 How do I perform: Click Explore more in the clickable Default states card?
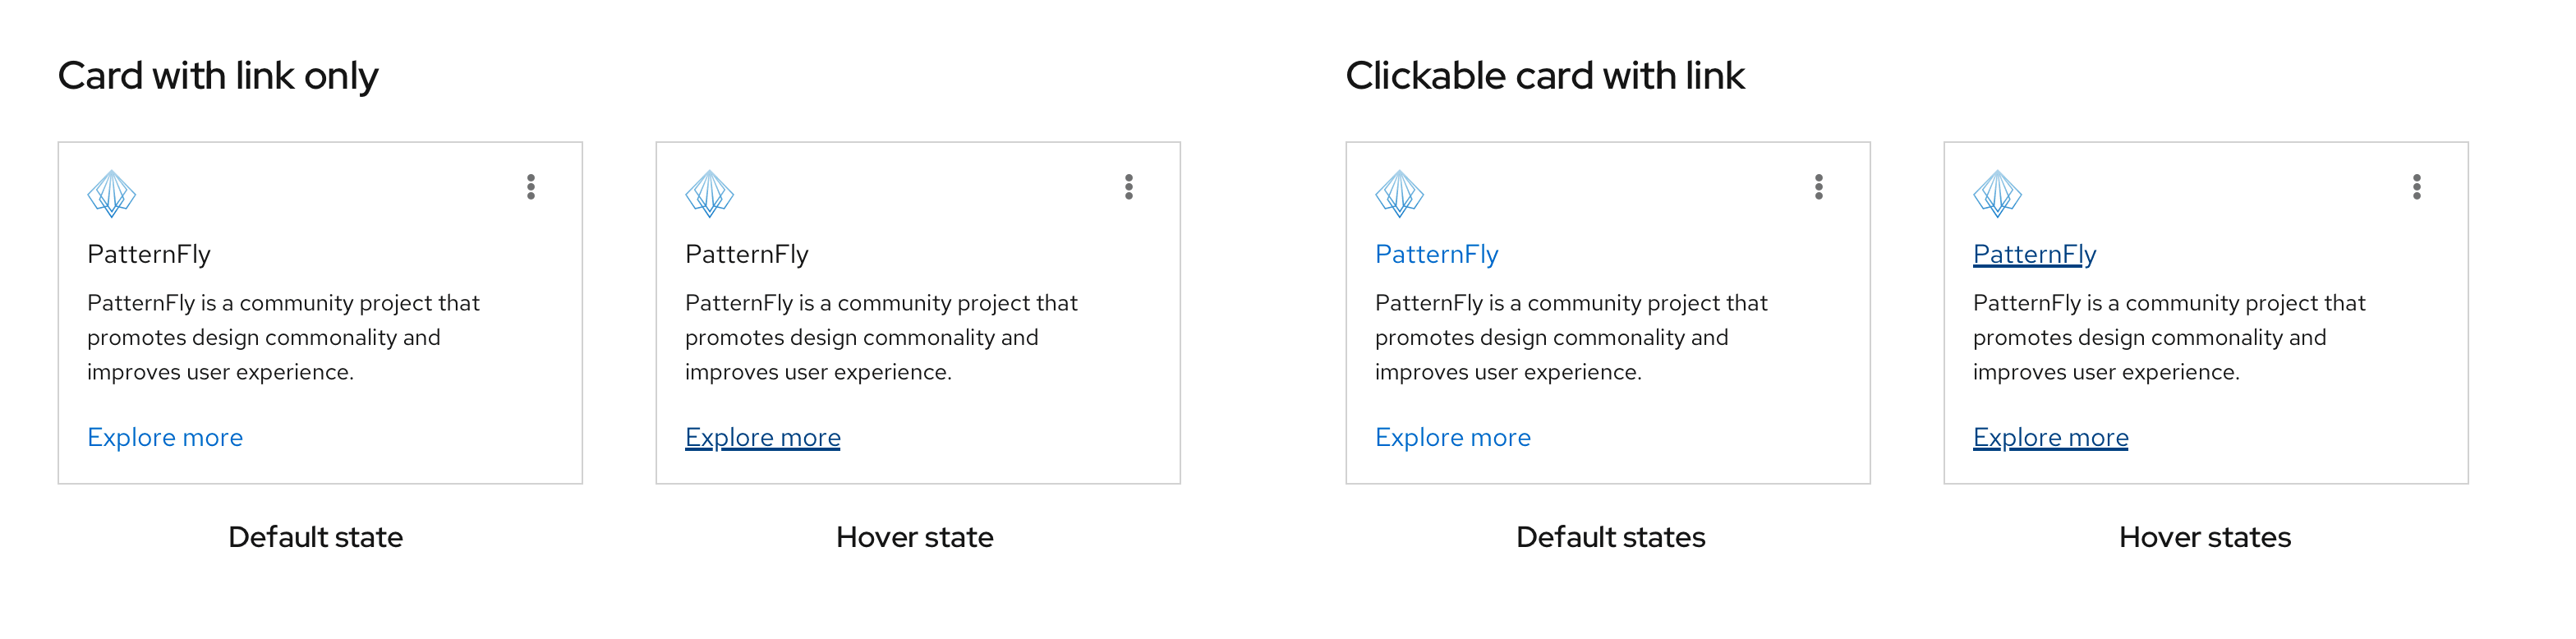(1453, 437)
